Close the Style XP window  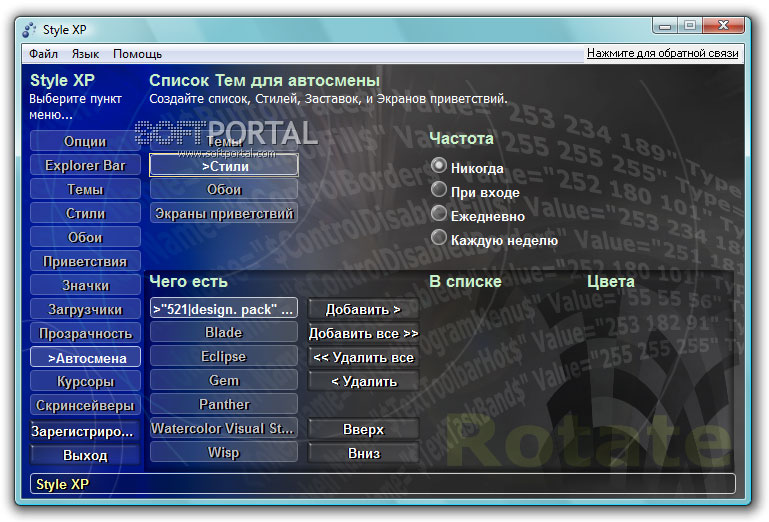[723, 26]
